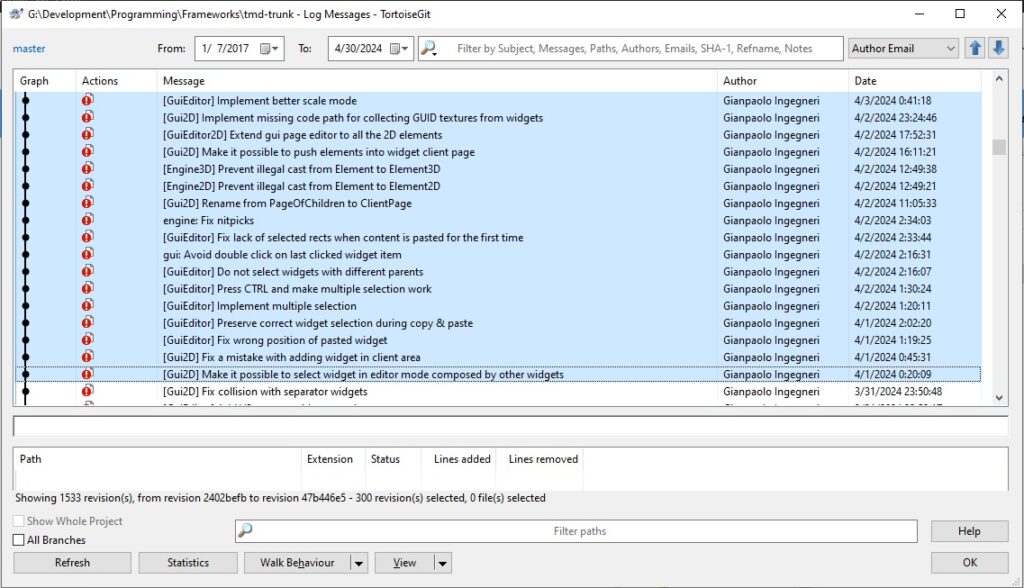1024x588 pixels.
Task: Click action icon for 'engine: Fix nitpicks' commit
Action: tap(88, 220)
